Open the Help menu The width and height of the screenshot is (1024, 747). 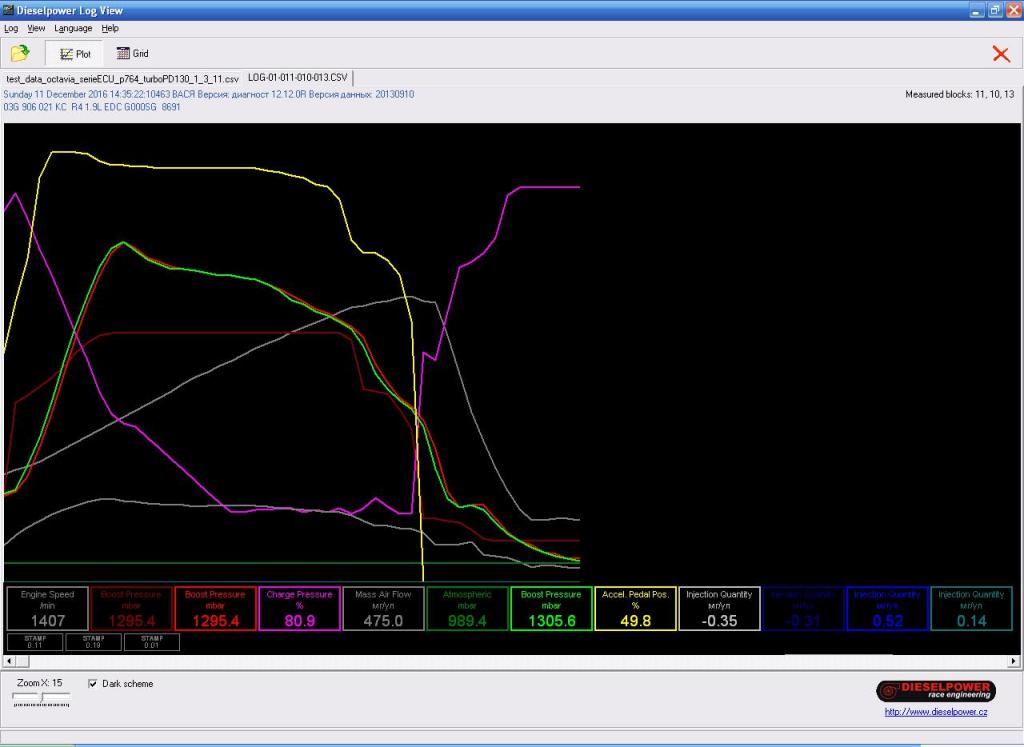pos(110,28)
